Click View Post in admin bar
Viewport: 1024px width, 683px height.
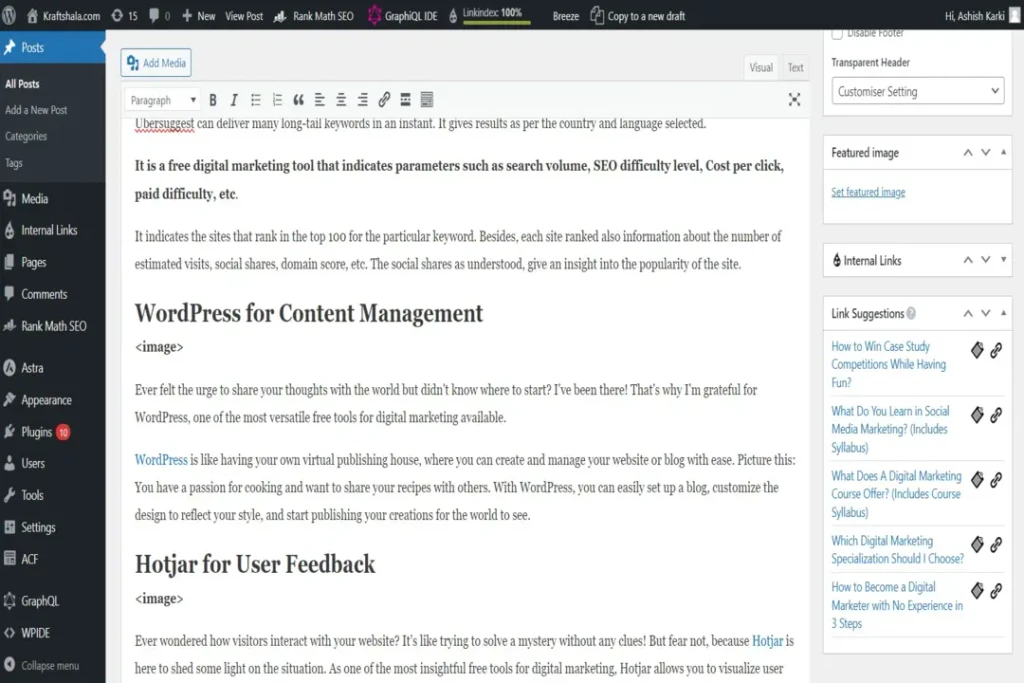point(244,16)
